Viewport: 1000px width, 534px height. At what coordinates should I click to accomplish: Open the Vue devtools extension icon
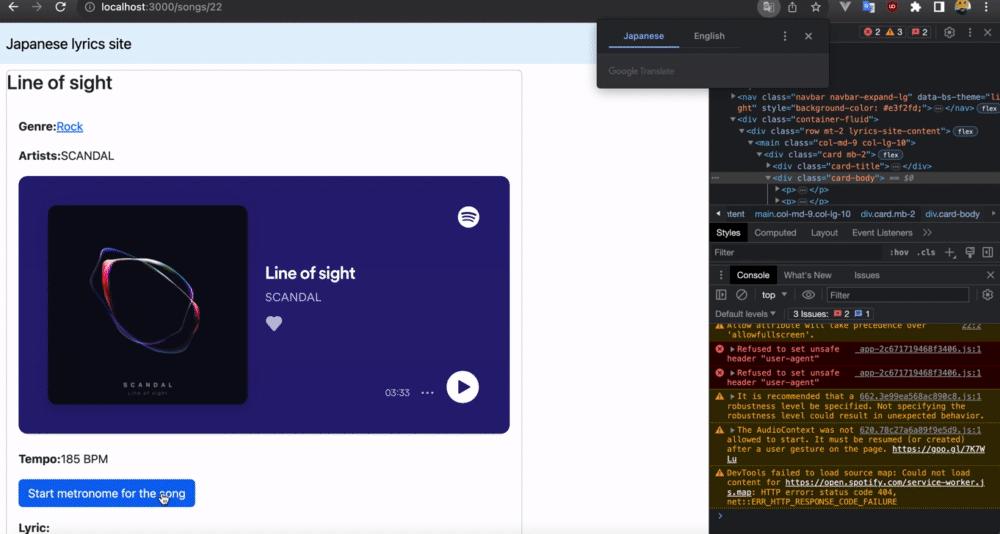click(x=845, y=7)
